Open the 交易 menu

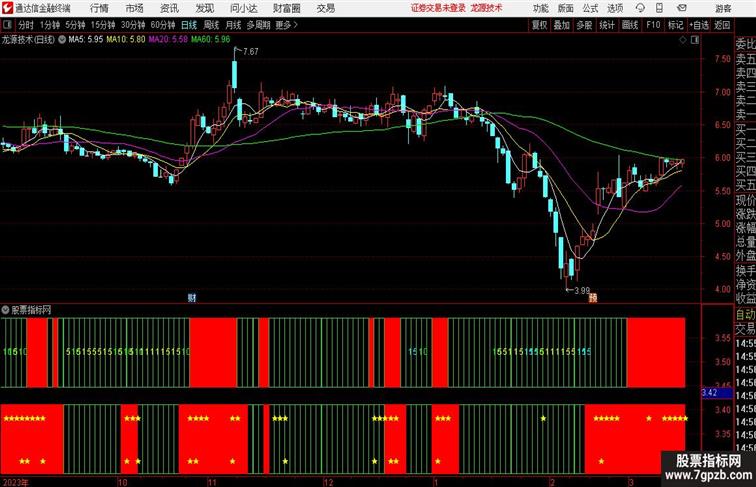tap(326, 8)
